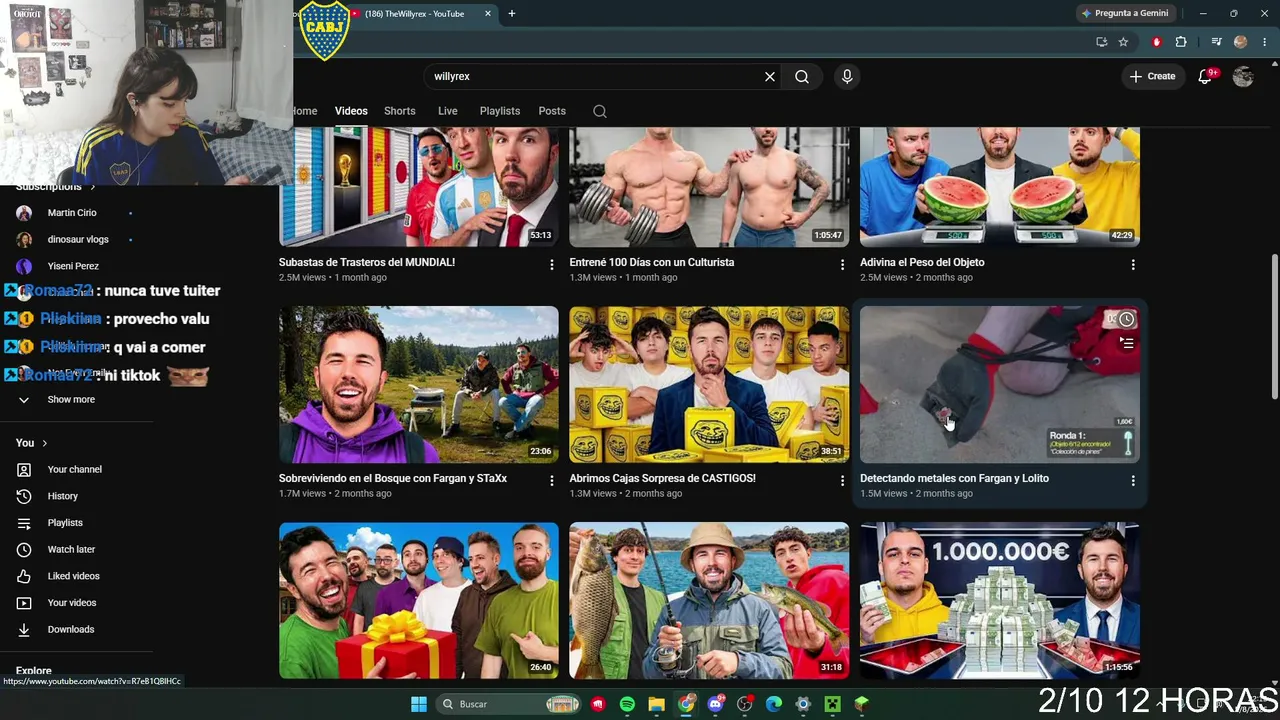Open the red gift box video lasting 26:40
The height and width of the screenshot is (720, 1280).
419,600
